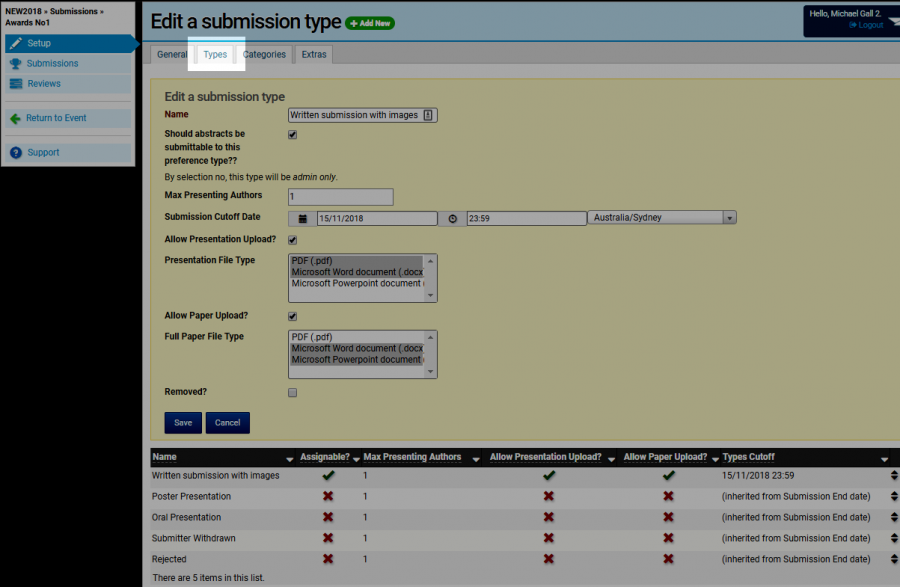Screen dimensions: 900x587
Task: Open the Australia/Sydney timezone dropdown
Action: point(662,218)
